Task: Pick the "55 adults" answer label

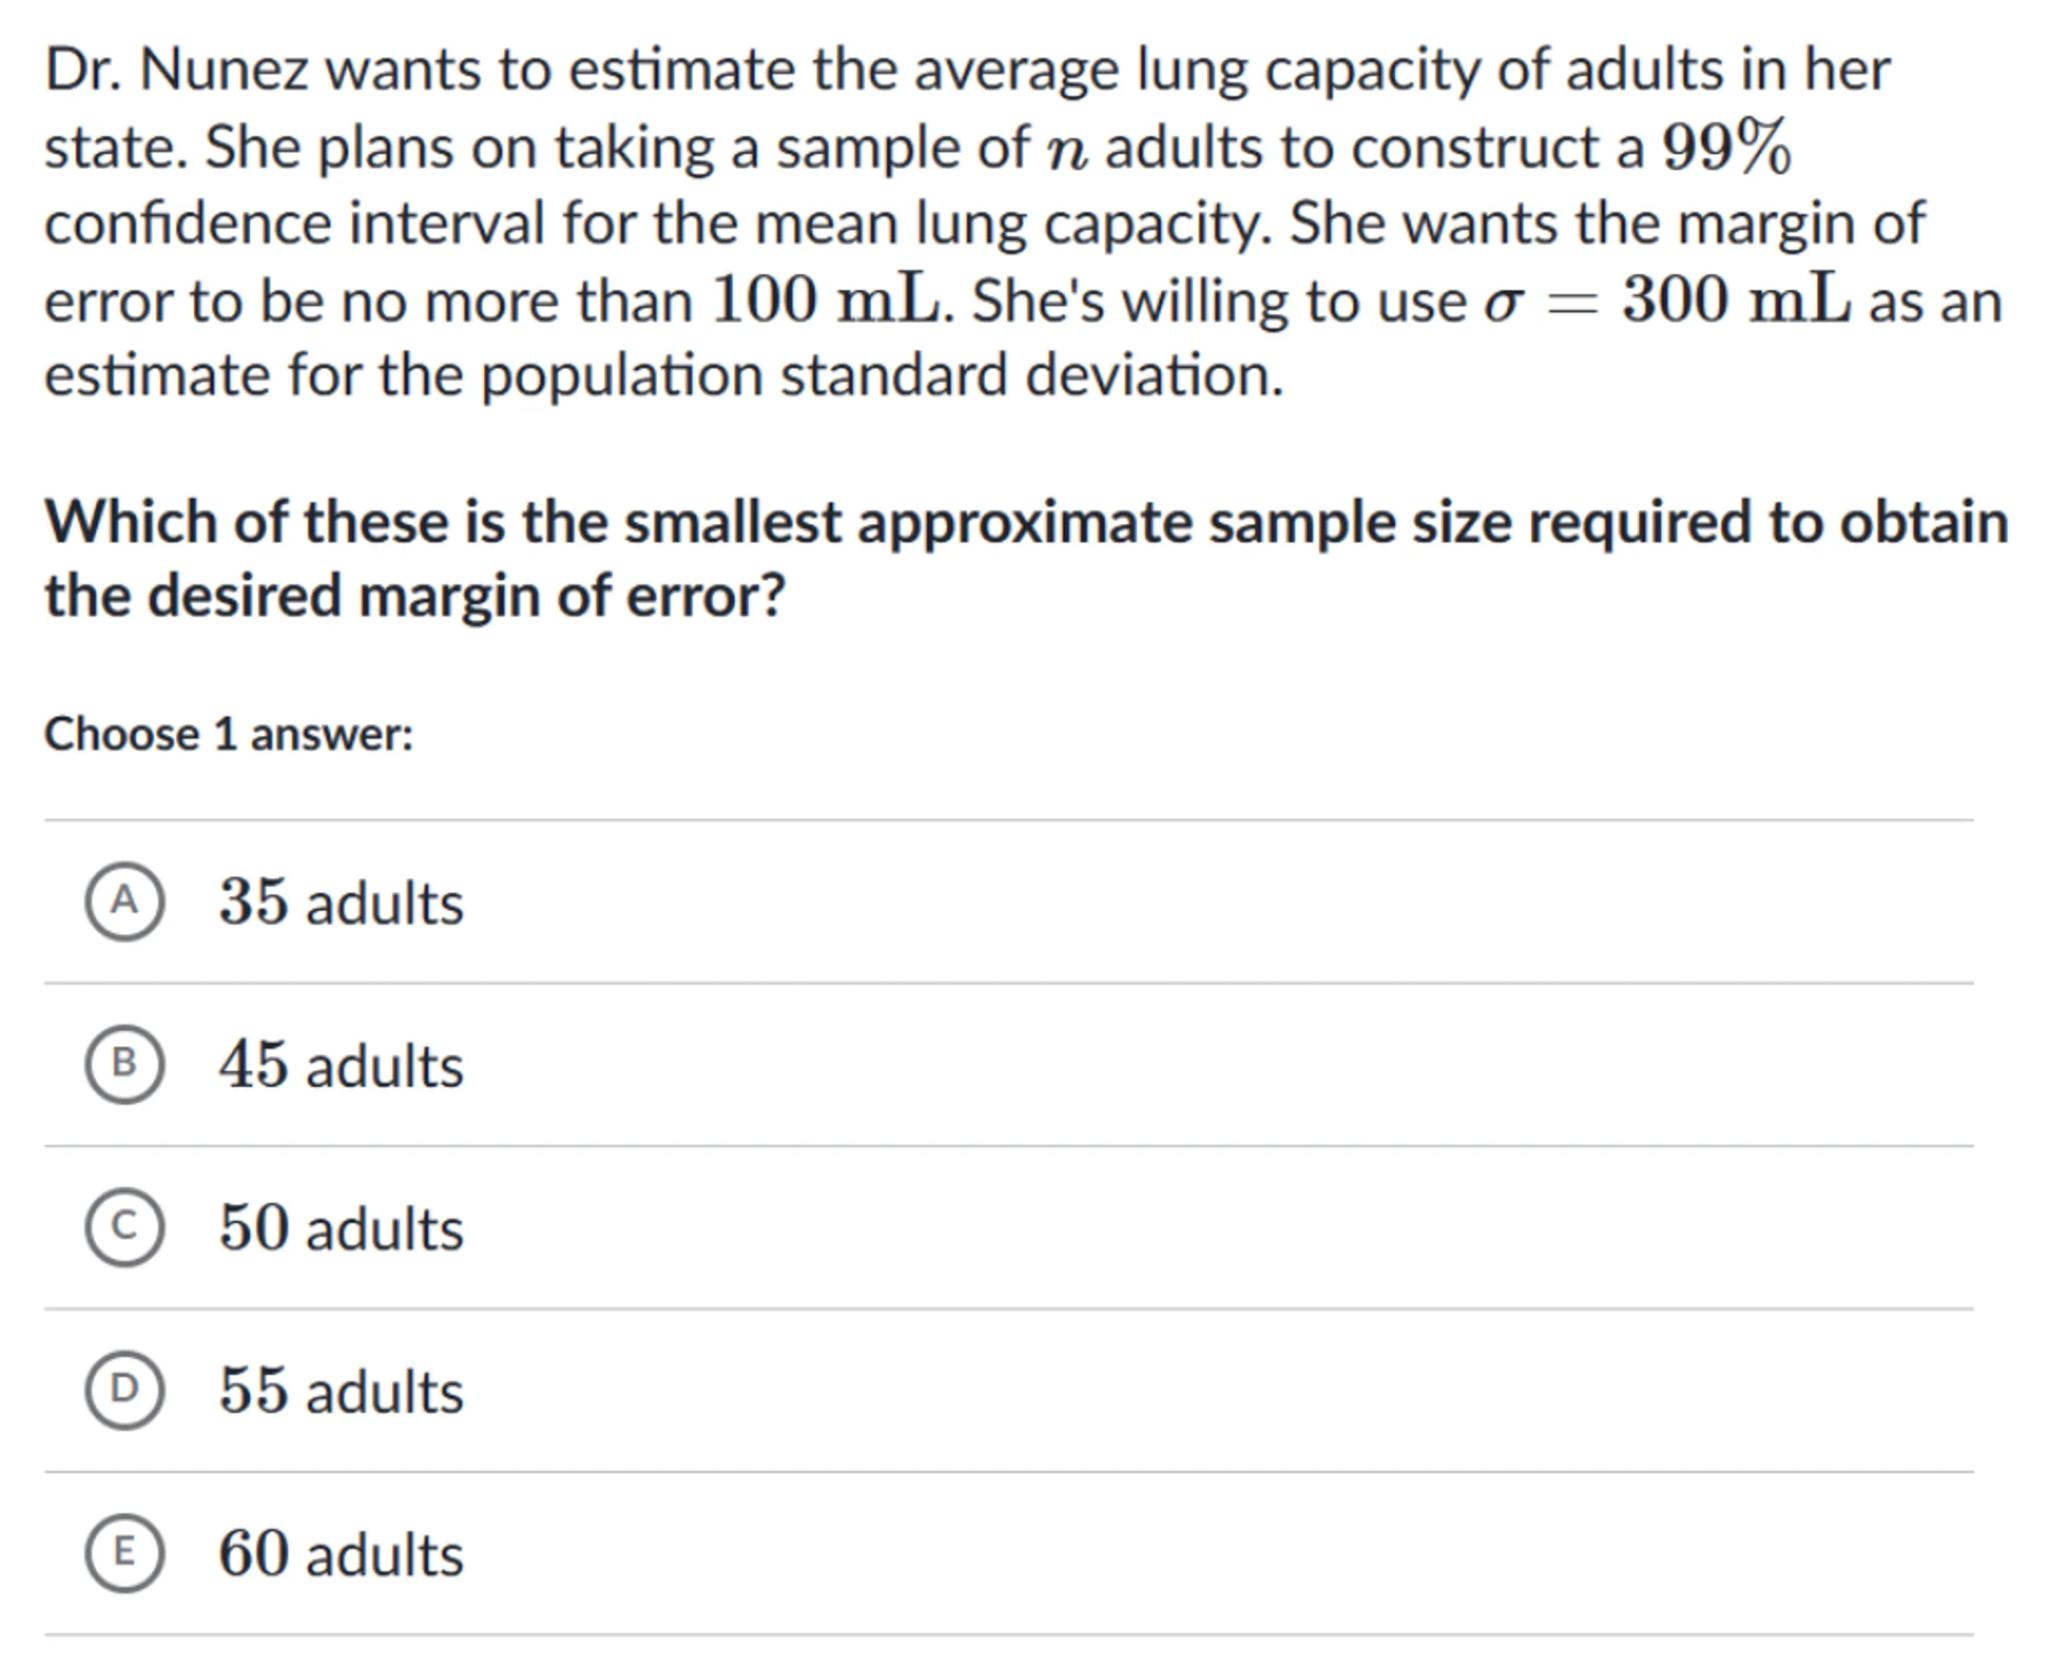Action: pos(341,1391)
